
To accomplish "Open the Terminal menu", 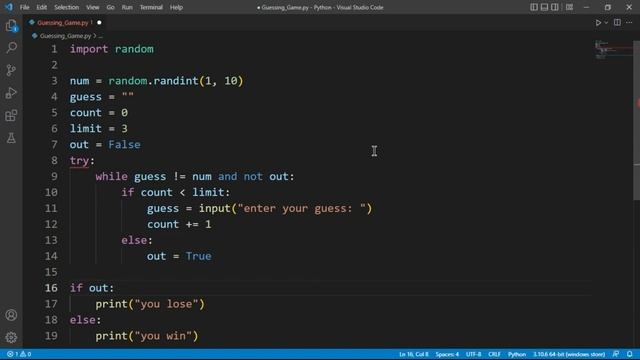I will tap(151, 7).
